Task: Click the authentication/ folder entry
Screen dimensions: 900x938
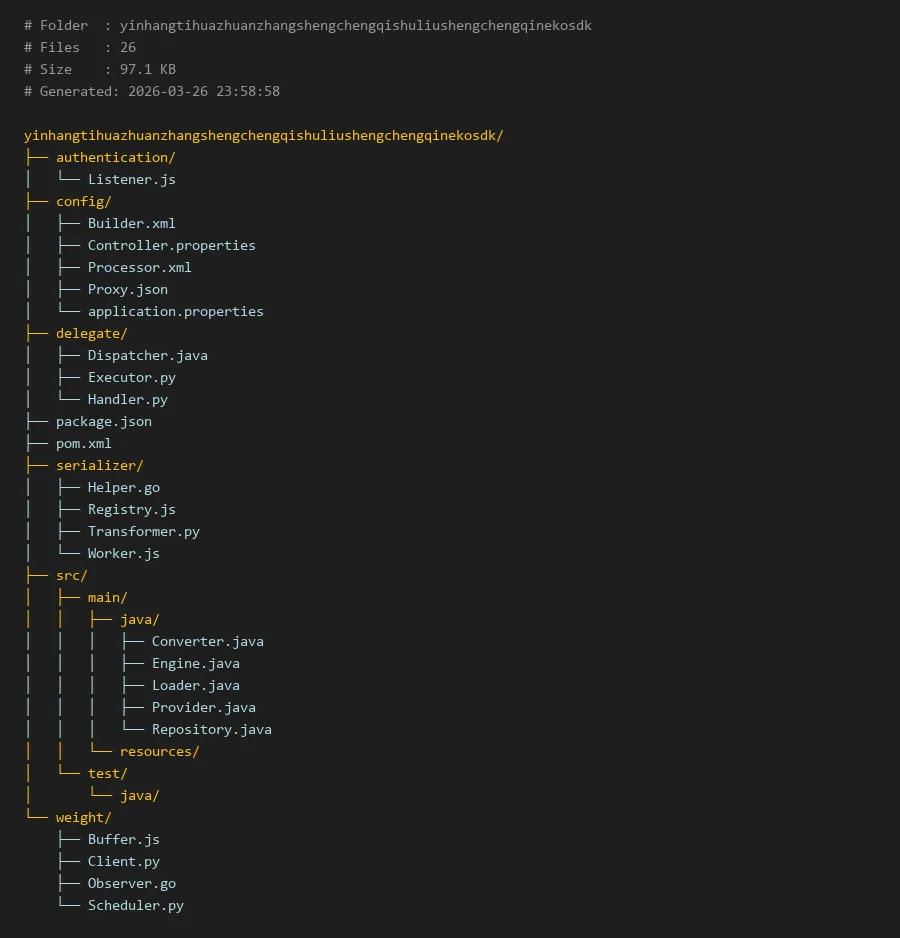Action: (x=115, y=157)
